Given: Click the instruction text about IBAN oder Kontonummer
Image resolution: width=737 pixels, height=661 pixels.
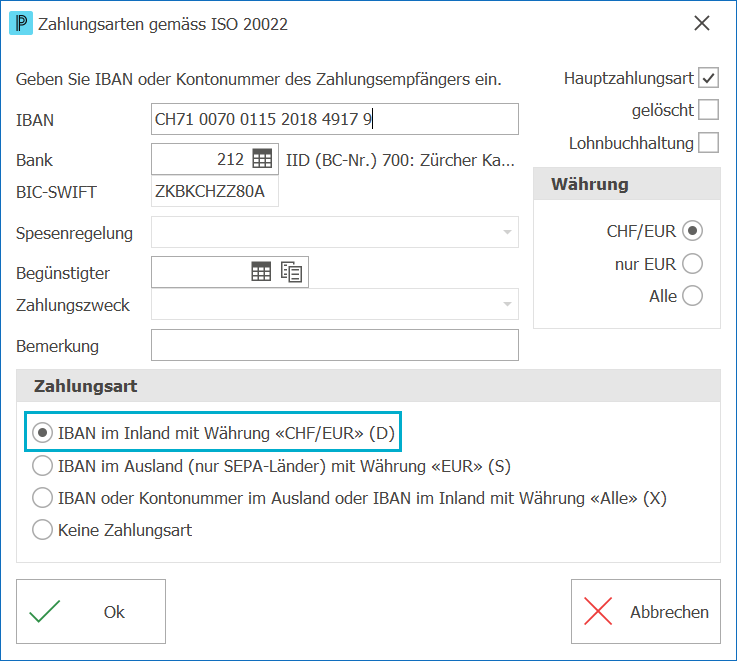Looking at the screenshot, I should [x=259, y=79].
